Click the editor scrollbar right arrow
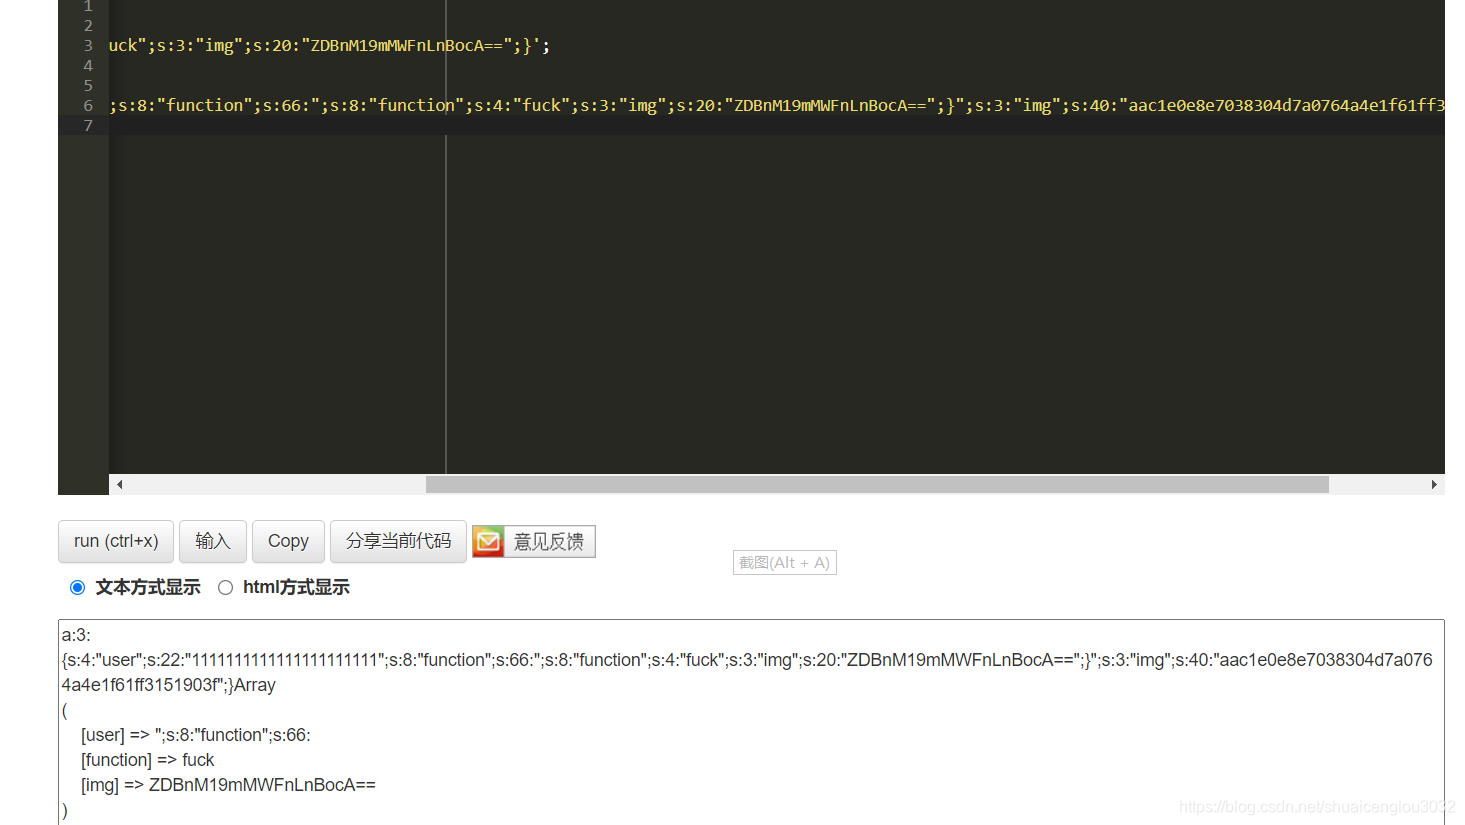 tap(1434, 484)
